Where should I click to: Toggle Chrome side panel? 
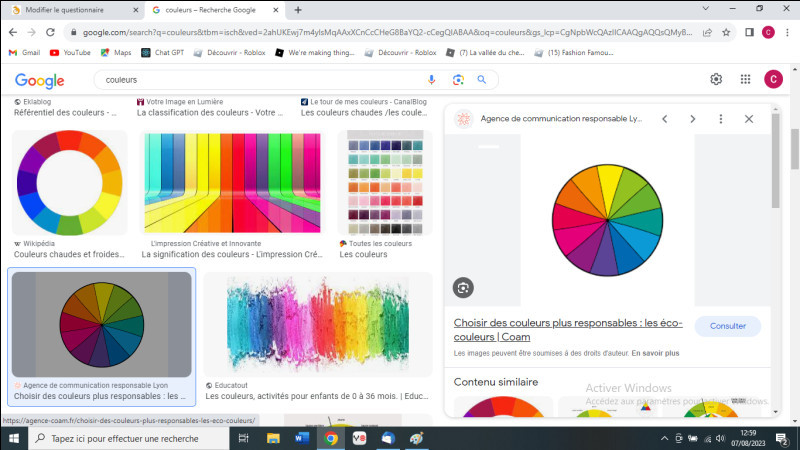[749, 32]
